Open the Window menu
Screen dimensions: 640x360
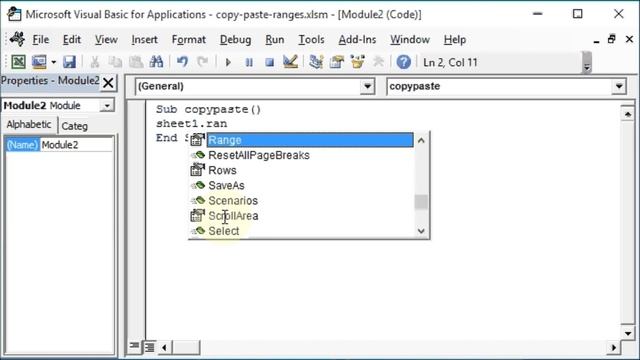[410, 40]
